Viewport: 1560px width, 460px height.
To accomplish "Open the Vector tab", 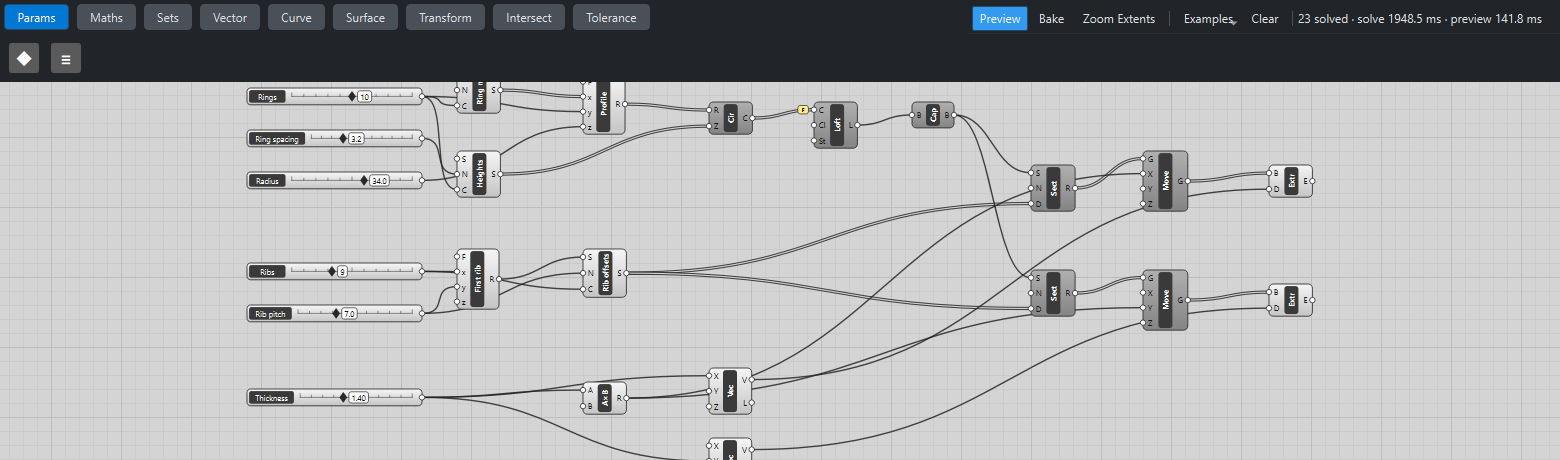I will click(230, 17).
